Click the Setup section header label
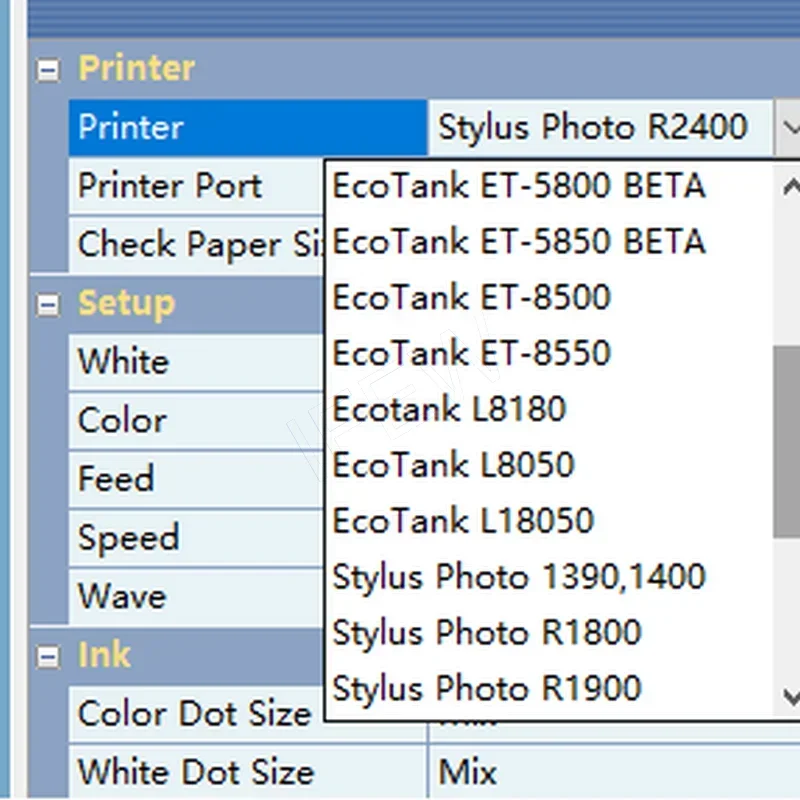The width and height of the screenshot is (800, 800). click(x=127, y=305)
